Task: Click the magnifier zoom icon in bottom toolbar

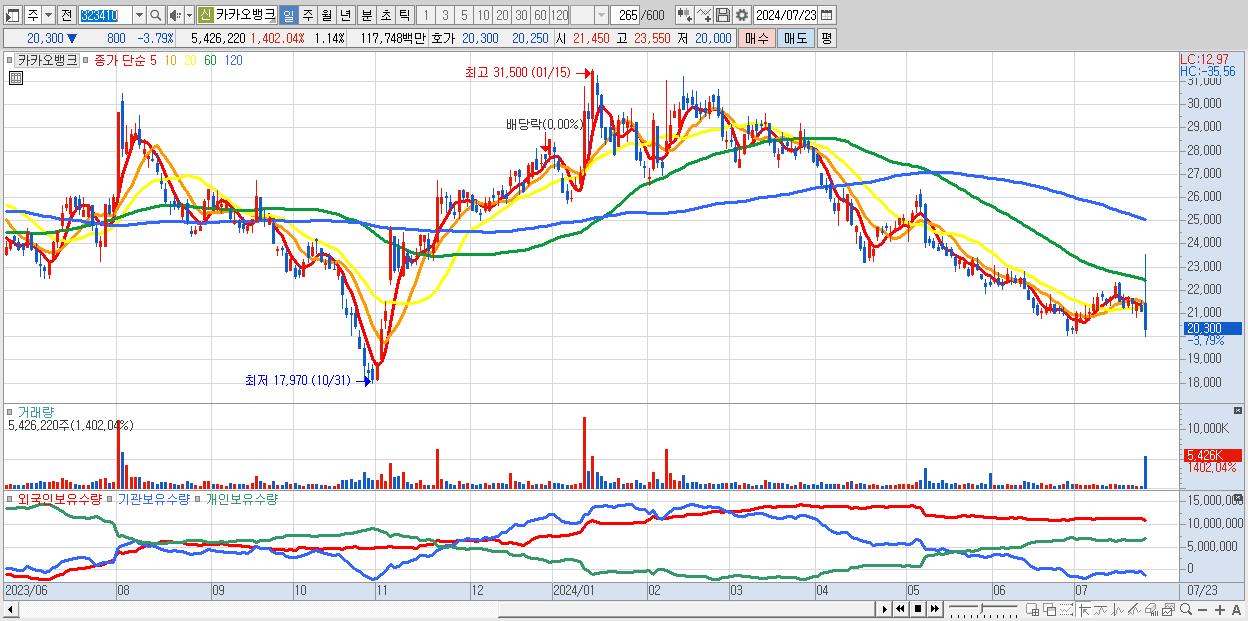Action: (1186, 609)
